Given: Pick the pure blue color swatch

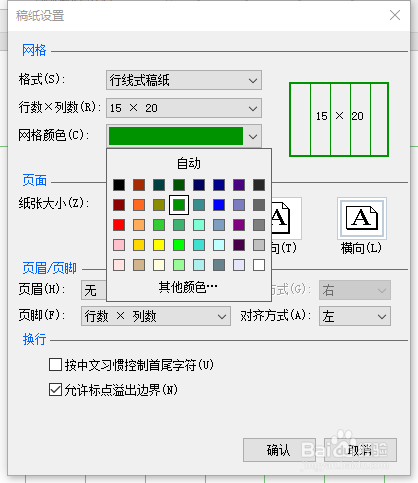Looking at the screenshot, I should tap(219, 205).
